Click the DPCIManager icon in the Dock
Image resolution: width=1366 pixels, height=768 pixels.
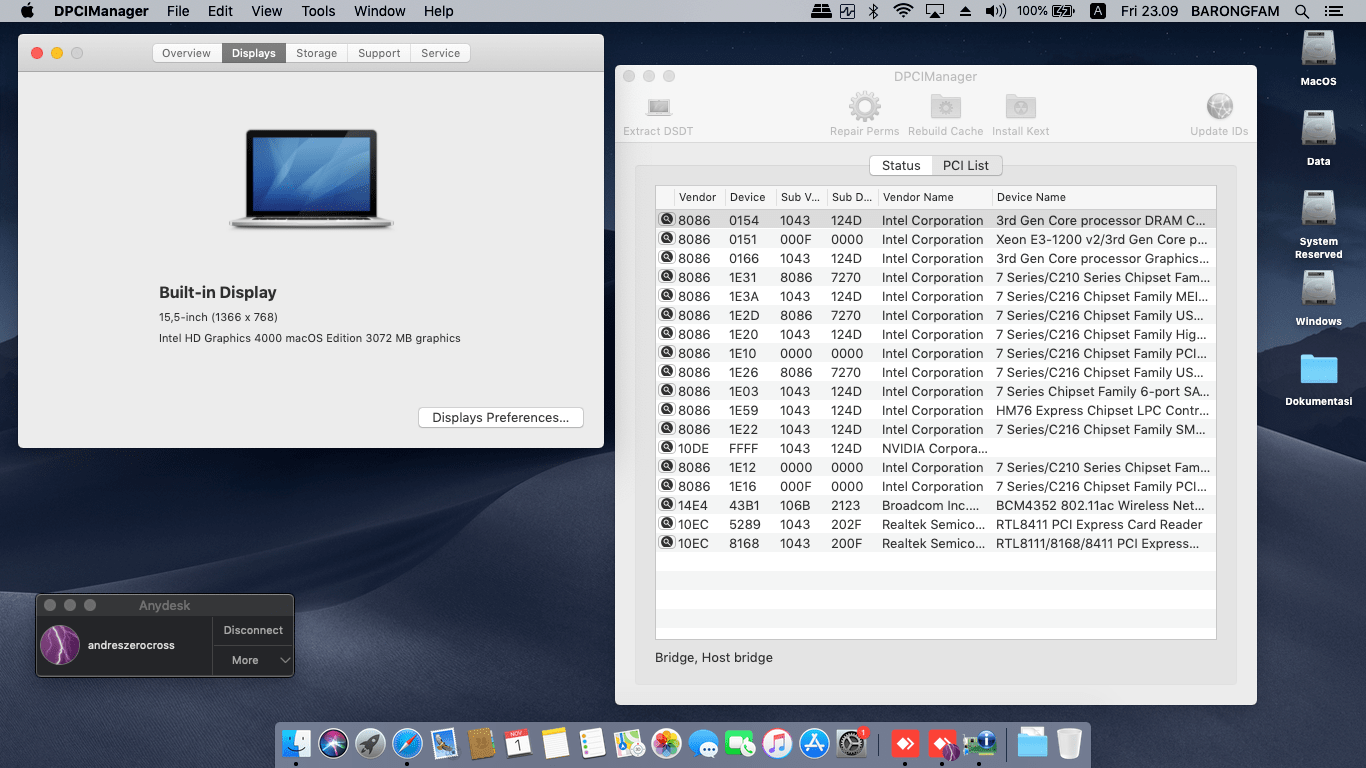click(x=981, y=743)
